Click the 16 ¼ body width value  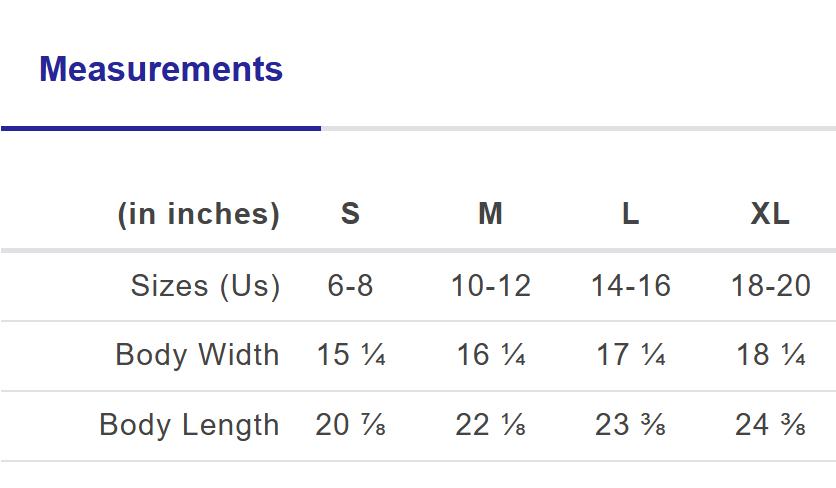(490, 355)
